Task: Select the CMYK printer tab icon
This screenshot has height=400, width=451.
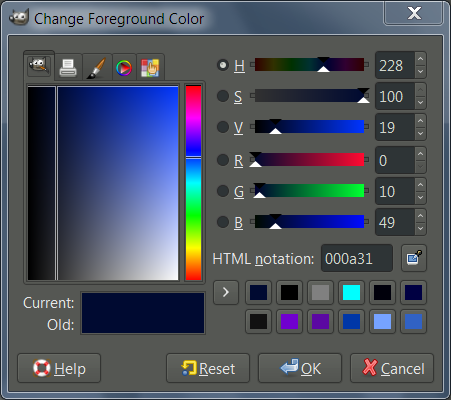Action: tap(68, 67)
